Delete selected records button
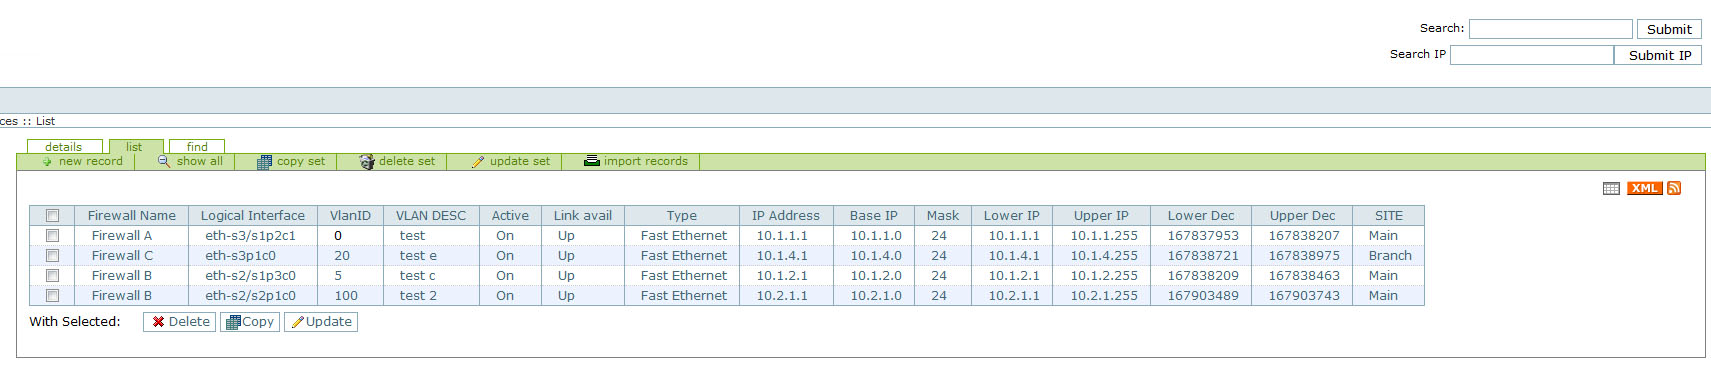The width and height of the screenshot is (1711, 371). click(x=180, y=322)
